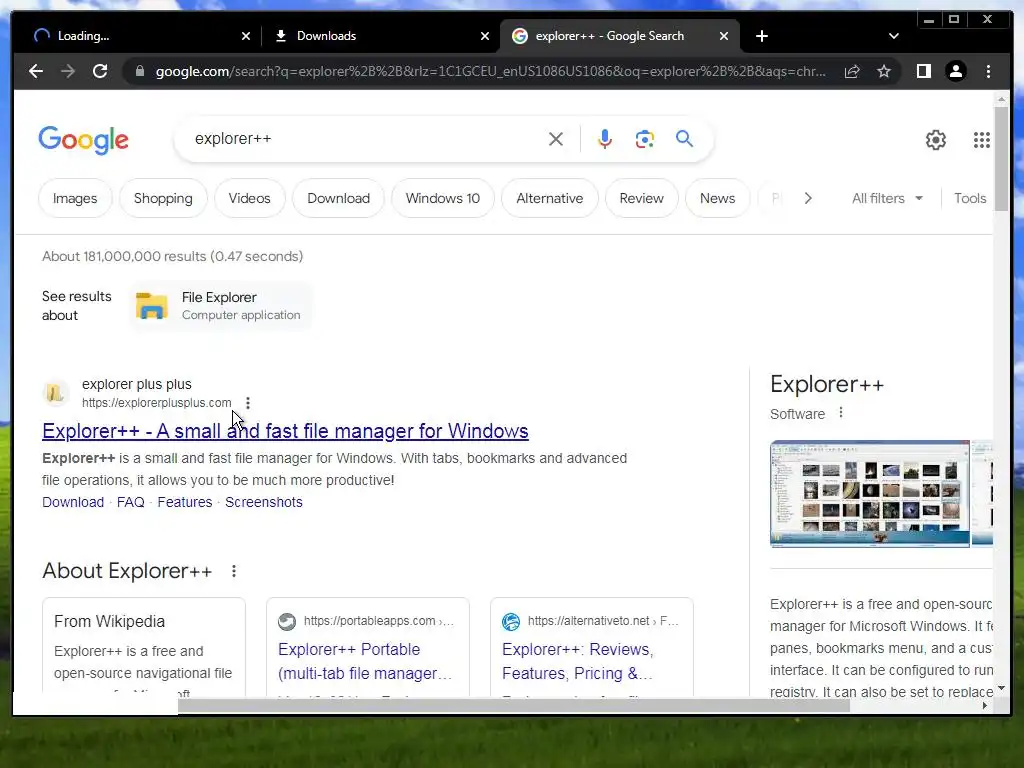Expand the All filters dropdown
1024x768 pixels.
(888, 198)
